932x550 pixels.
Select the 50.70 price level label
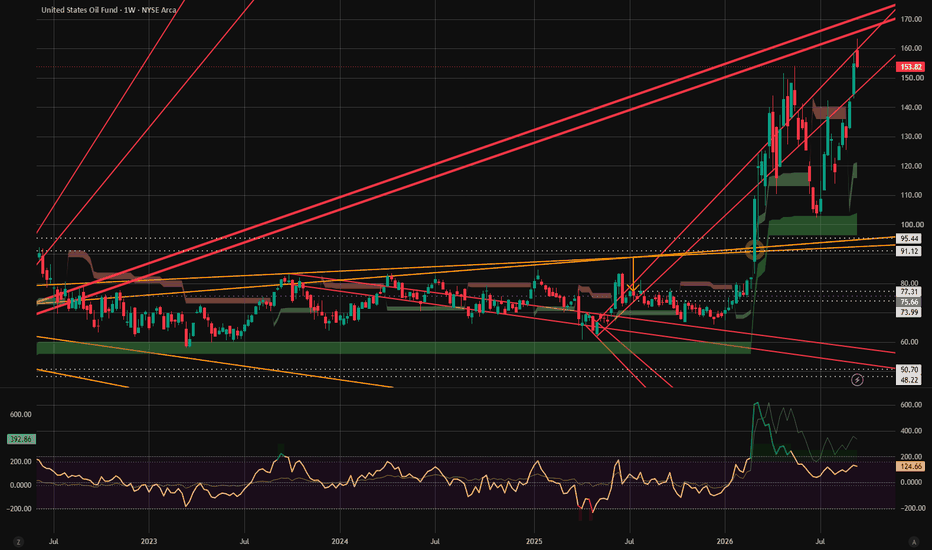coord(909,369)
